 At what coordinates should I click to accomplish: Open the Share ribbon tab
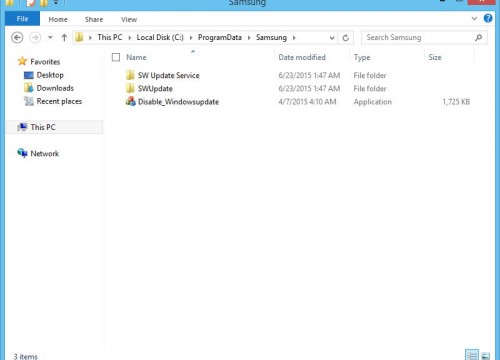(x=94, y=19)
